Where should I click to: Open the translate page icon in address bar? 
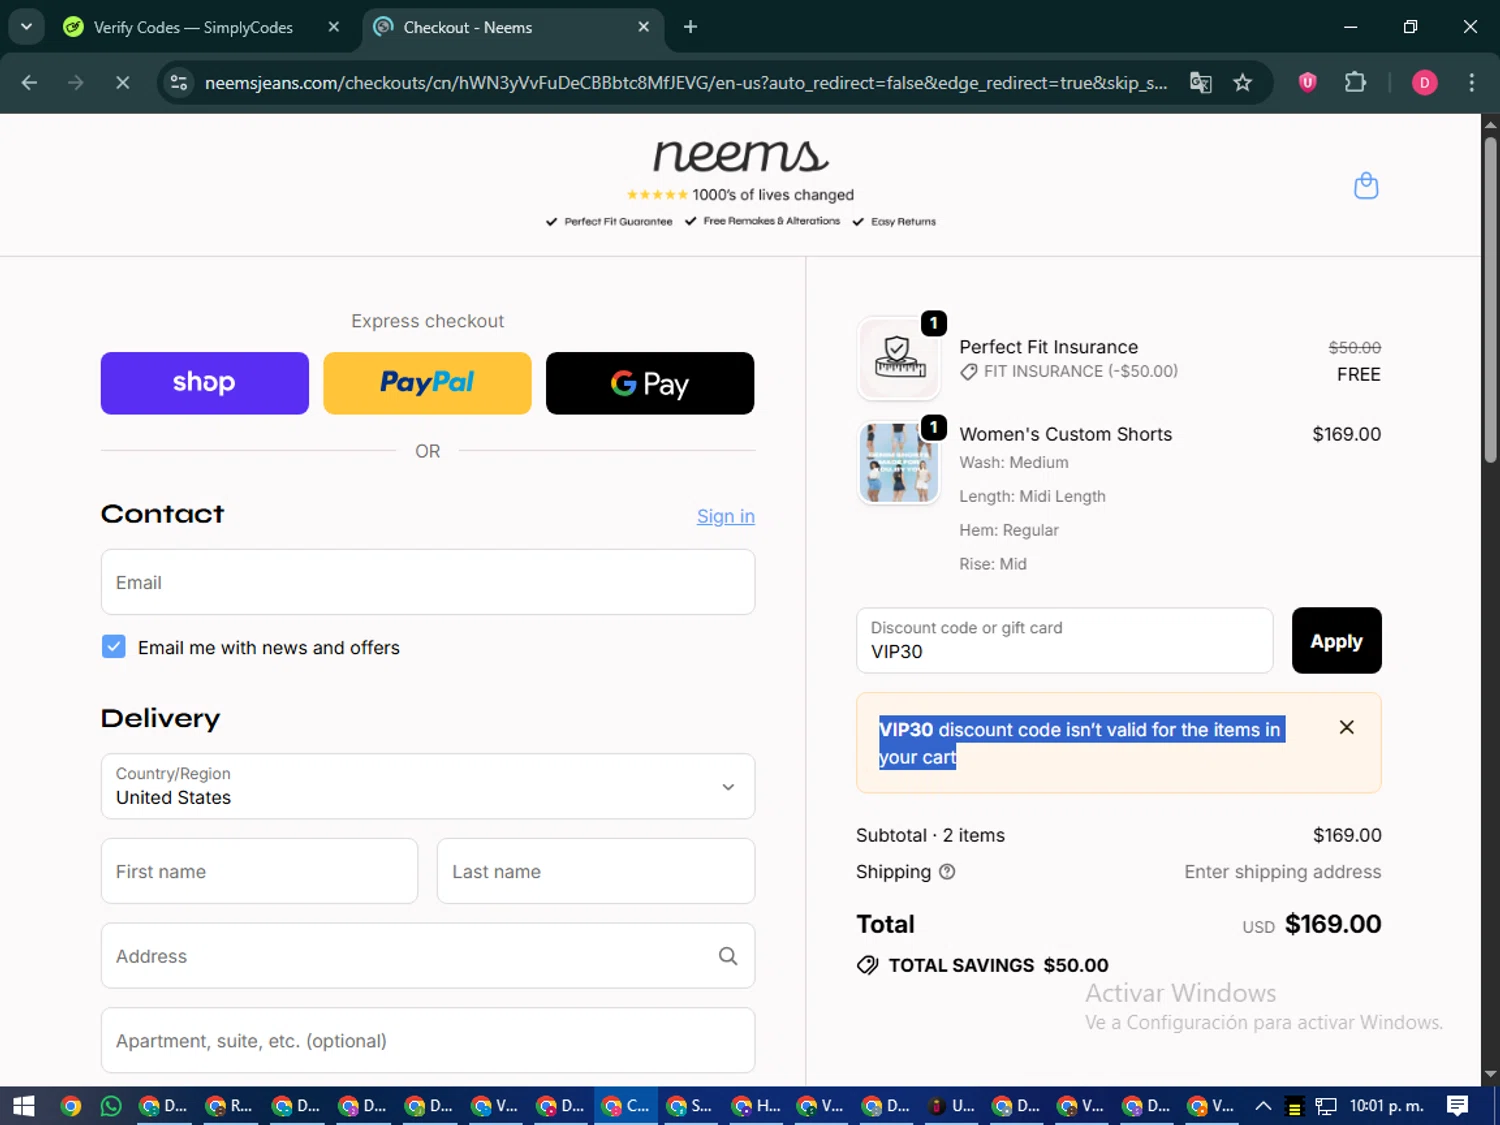(x=1200, y=83)
